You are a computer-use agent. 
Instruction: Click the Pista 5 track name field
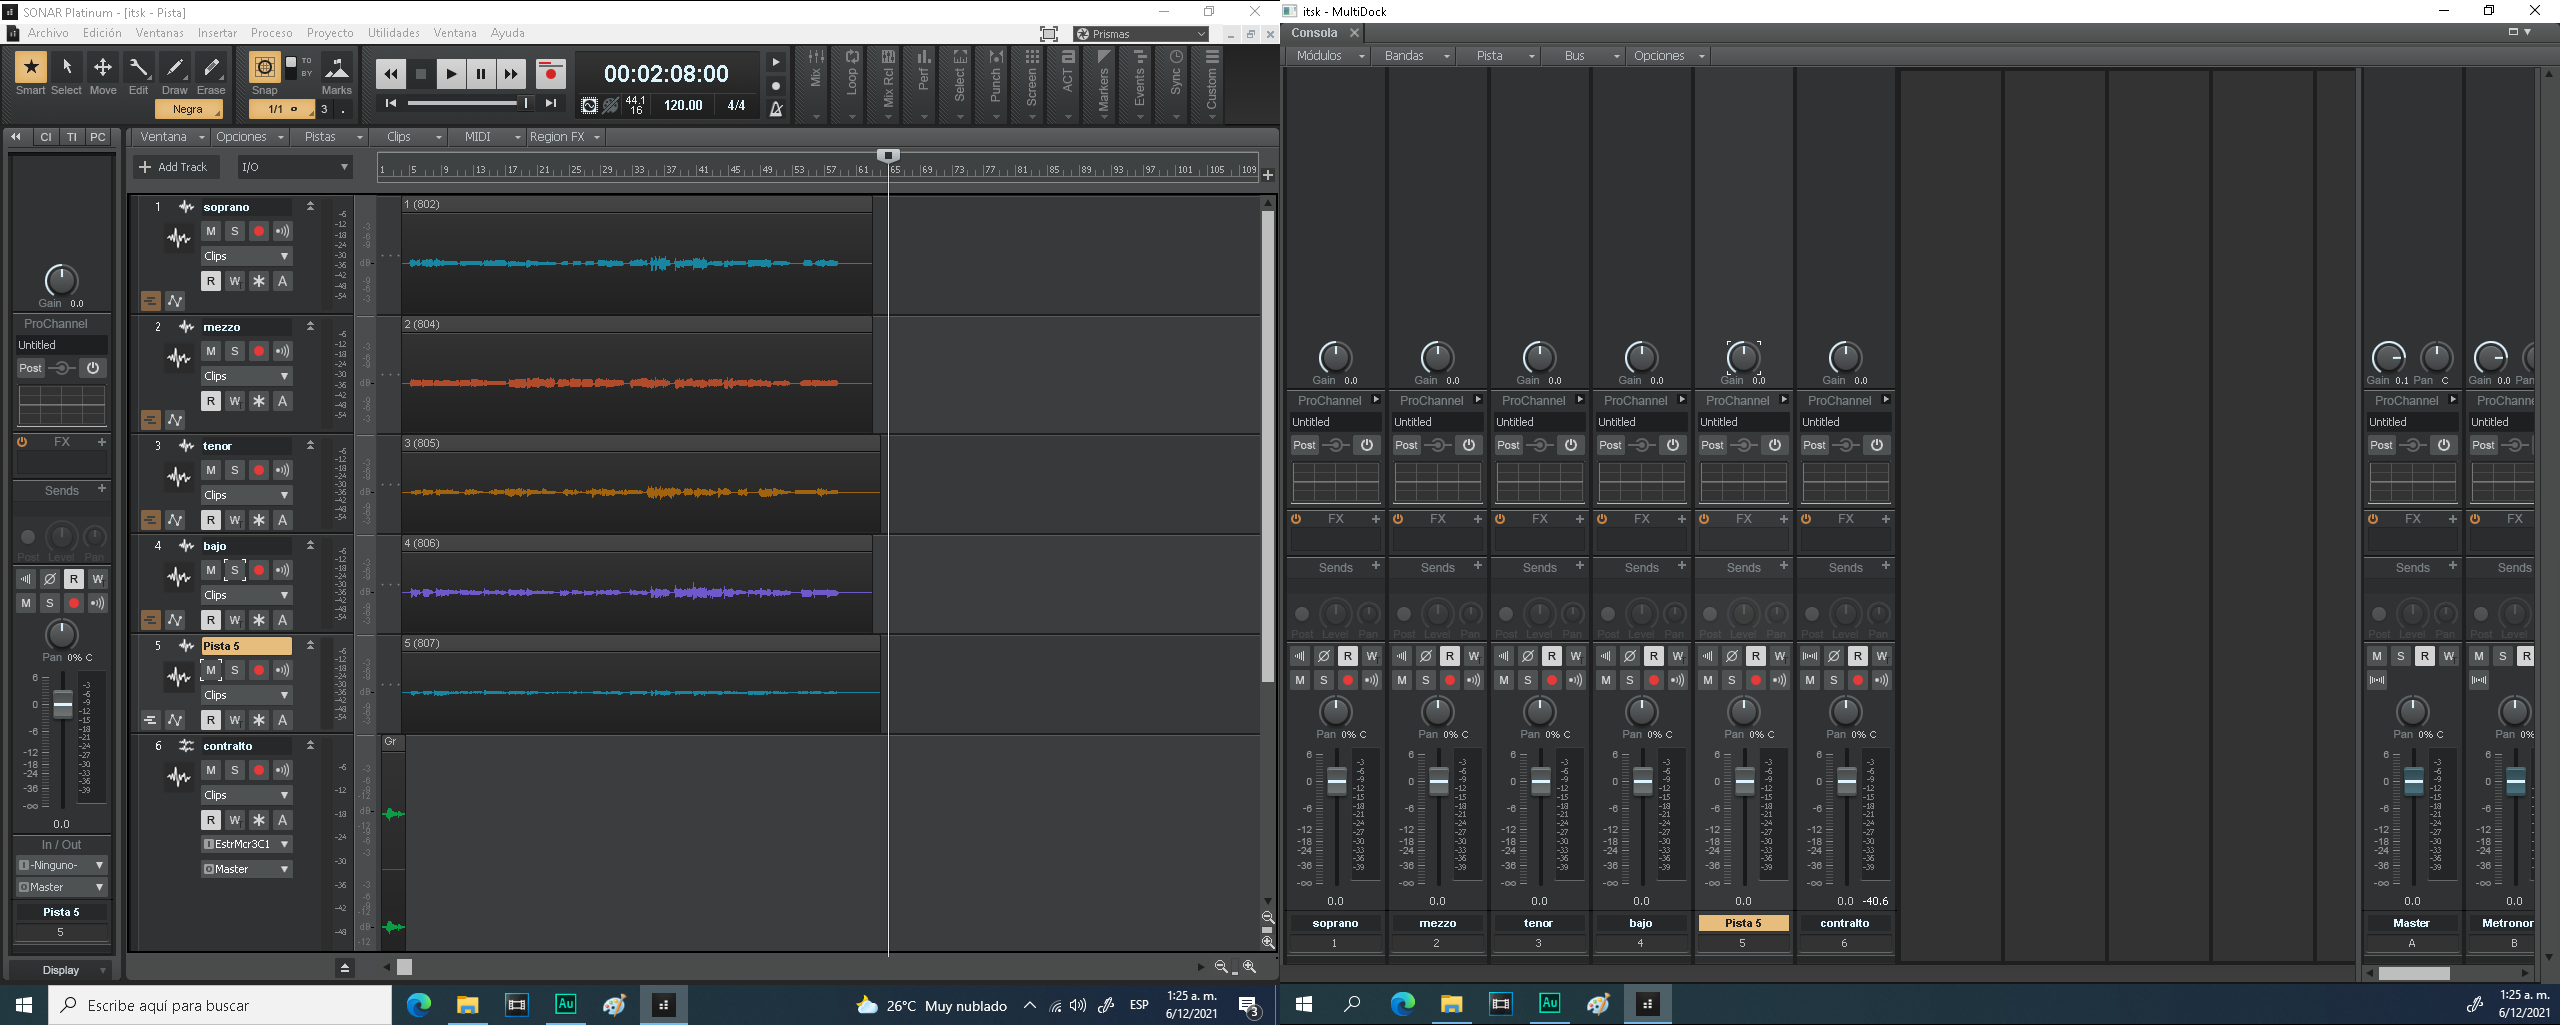coord(246,646)
